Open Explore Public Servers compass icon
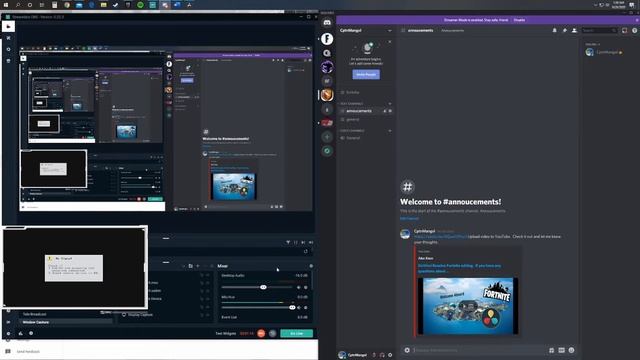Image resolution: width=640 pixels, height=360 pixels. click(327, 151)
